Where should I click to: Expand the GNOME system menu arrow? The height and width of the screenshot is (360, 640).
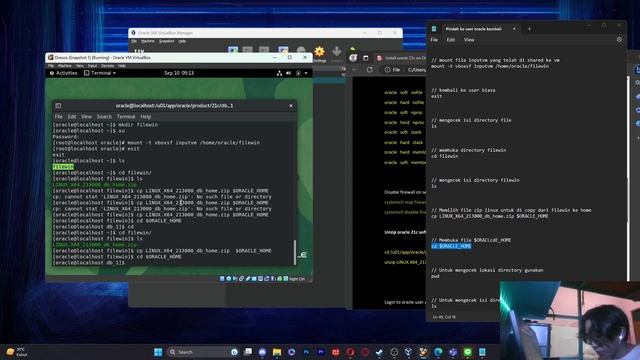click(x=306, y=73)
